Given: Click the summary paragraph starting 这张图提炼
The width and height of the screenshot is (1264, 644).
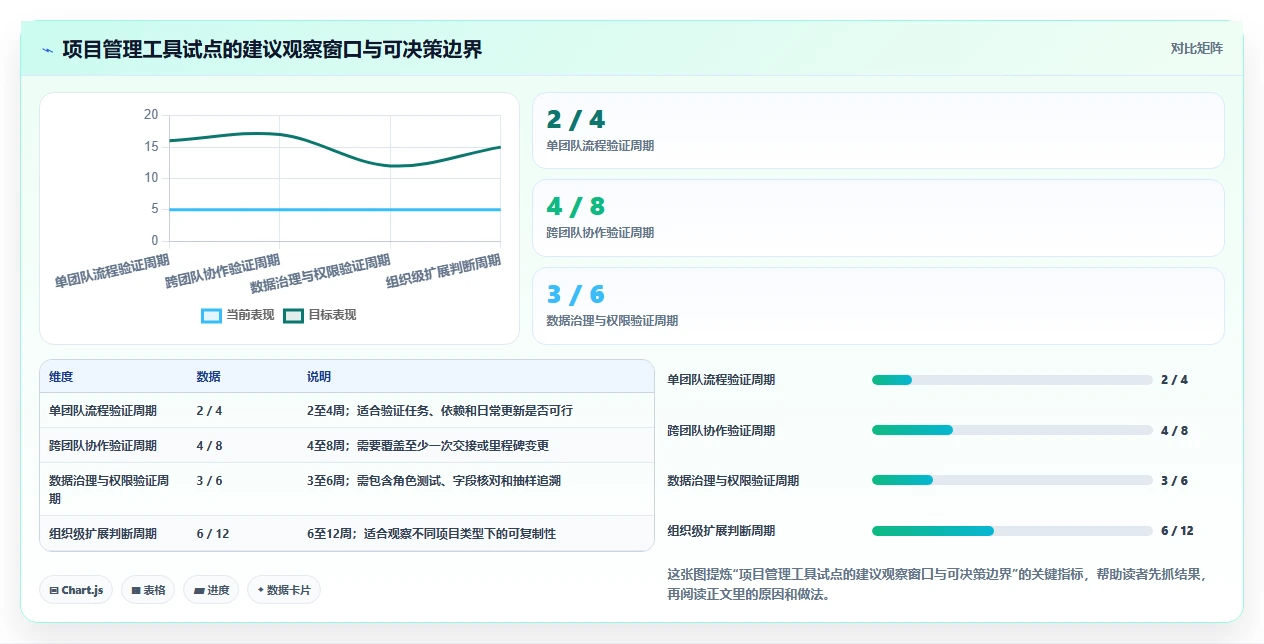Looking at the screenshot, I should click(937, 584).
